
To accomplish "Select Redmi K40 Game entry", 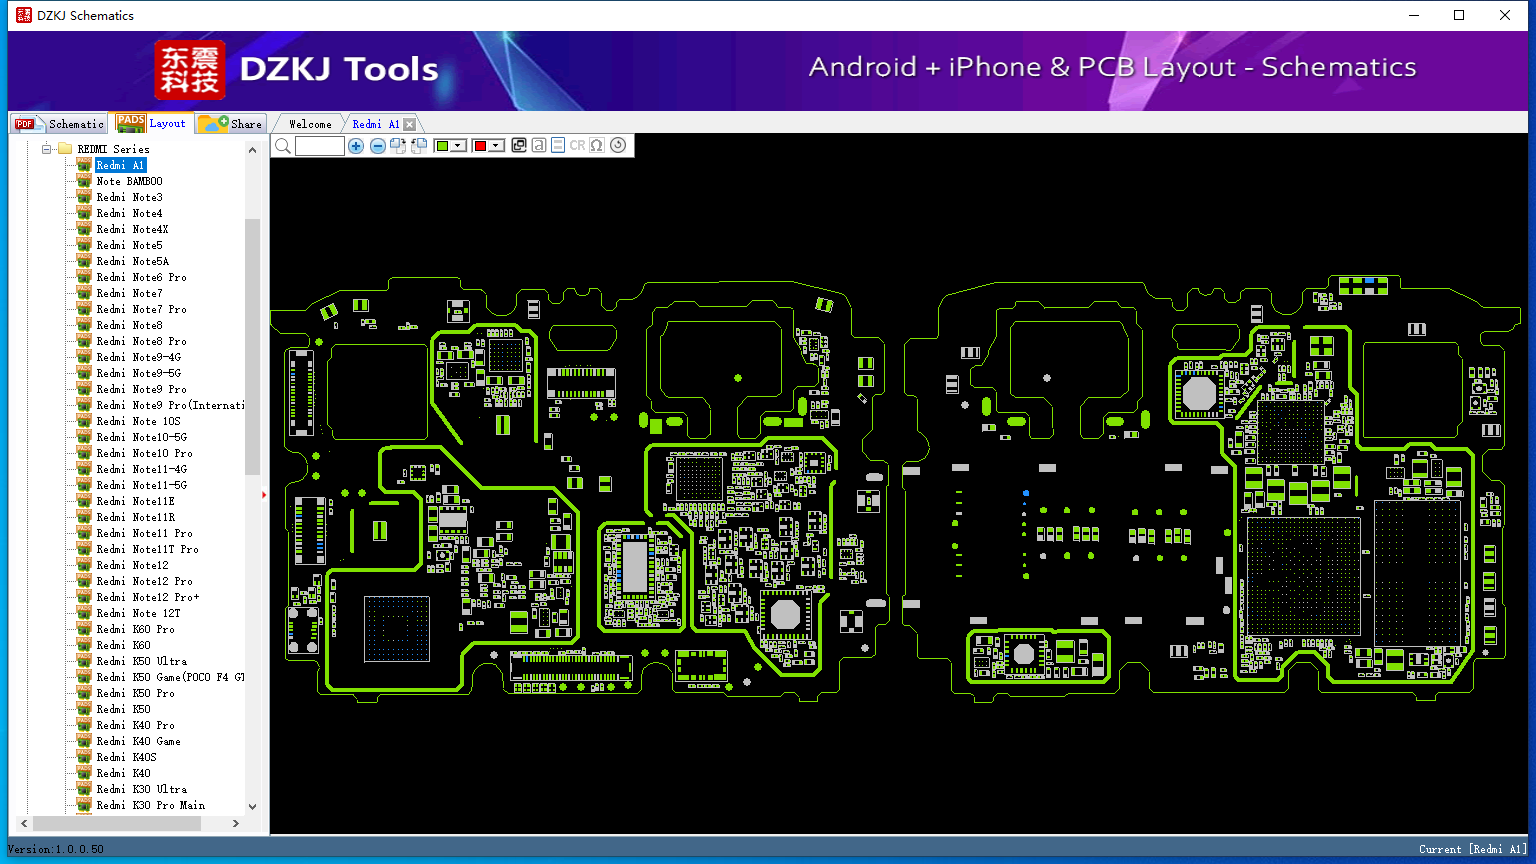I will coord(138,741).
